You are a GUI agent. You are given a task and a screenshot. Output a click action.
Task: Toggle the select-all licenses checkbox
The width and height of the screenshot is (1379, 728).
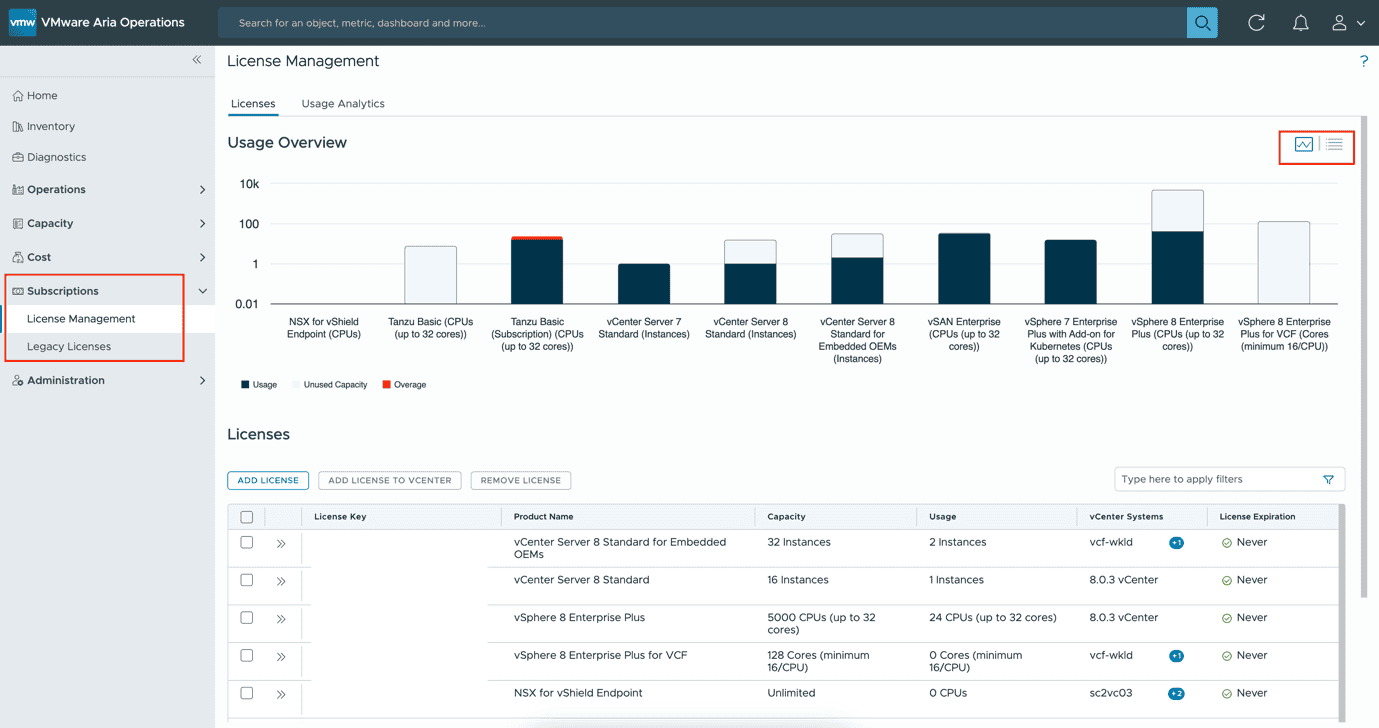pyautogui.click(x=247, y=517)
